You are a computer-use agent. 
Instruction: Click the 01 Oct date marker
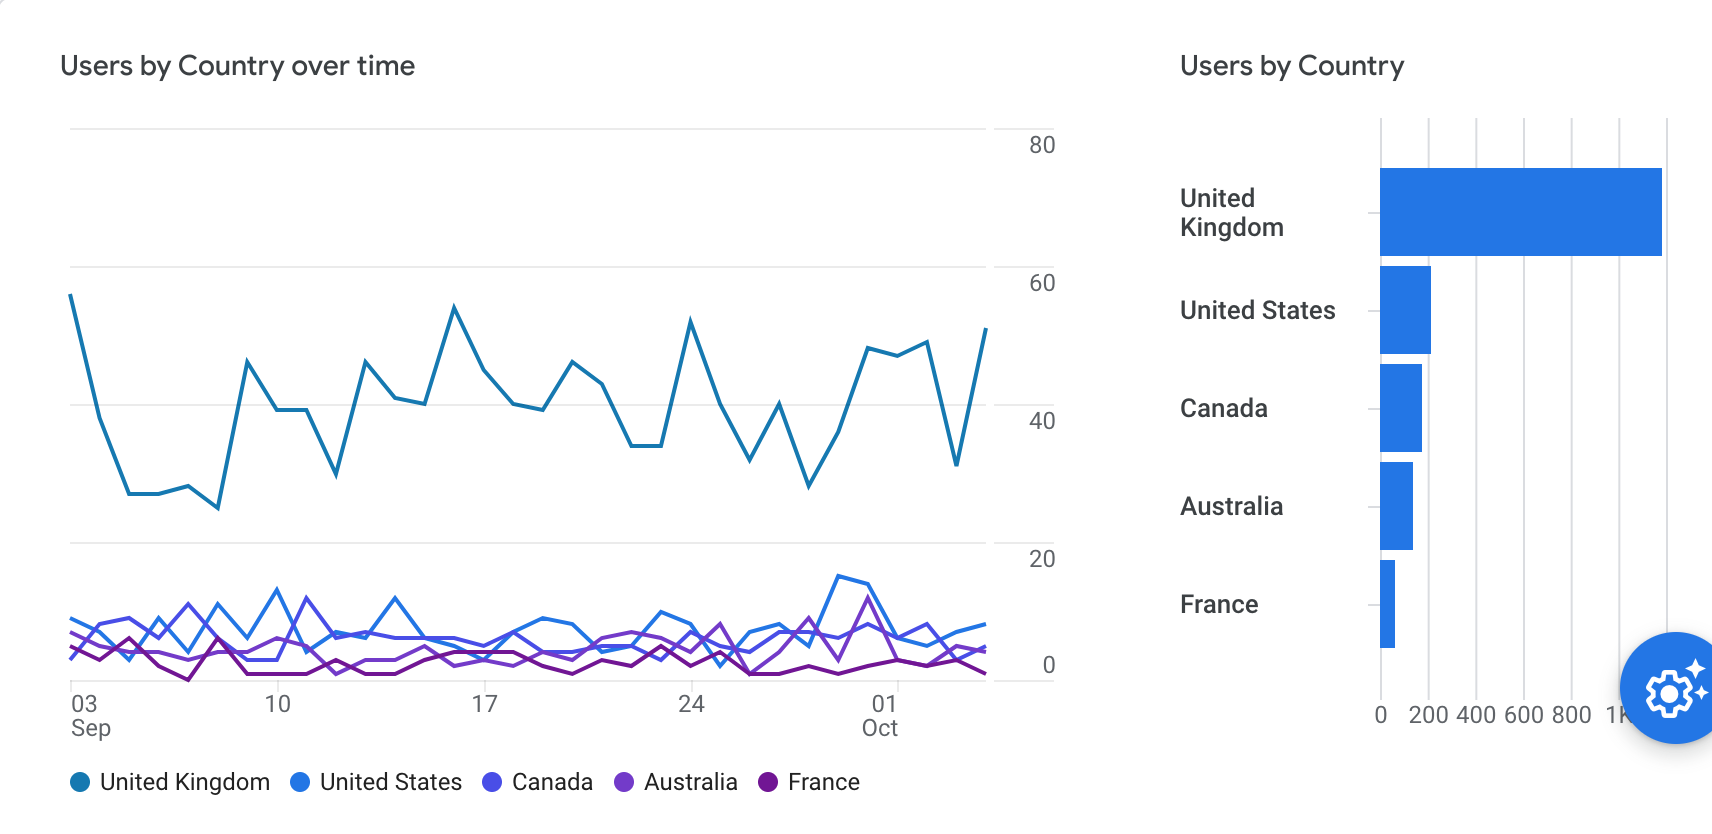881,716
